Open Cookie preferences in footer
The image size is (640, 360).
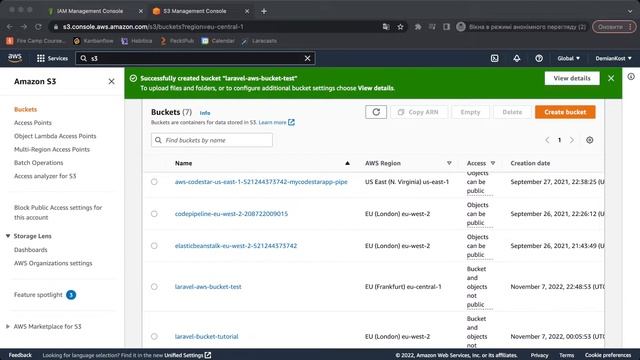608,355
